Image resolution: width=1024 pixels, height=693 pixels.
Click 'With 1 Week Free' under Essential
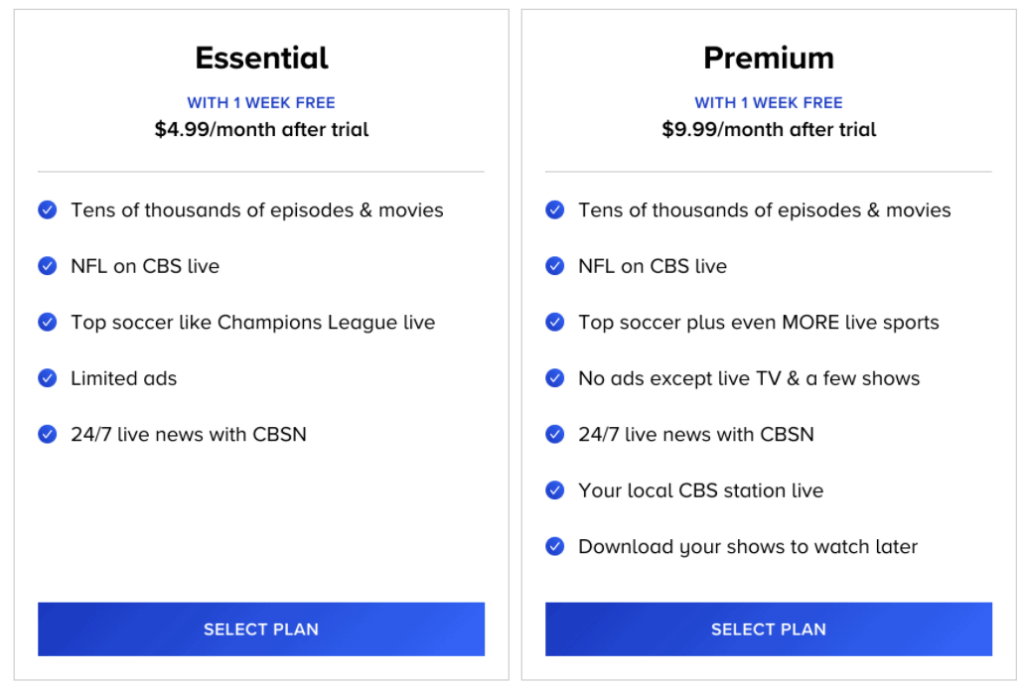[261, 102]
